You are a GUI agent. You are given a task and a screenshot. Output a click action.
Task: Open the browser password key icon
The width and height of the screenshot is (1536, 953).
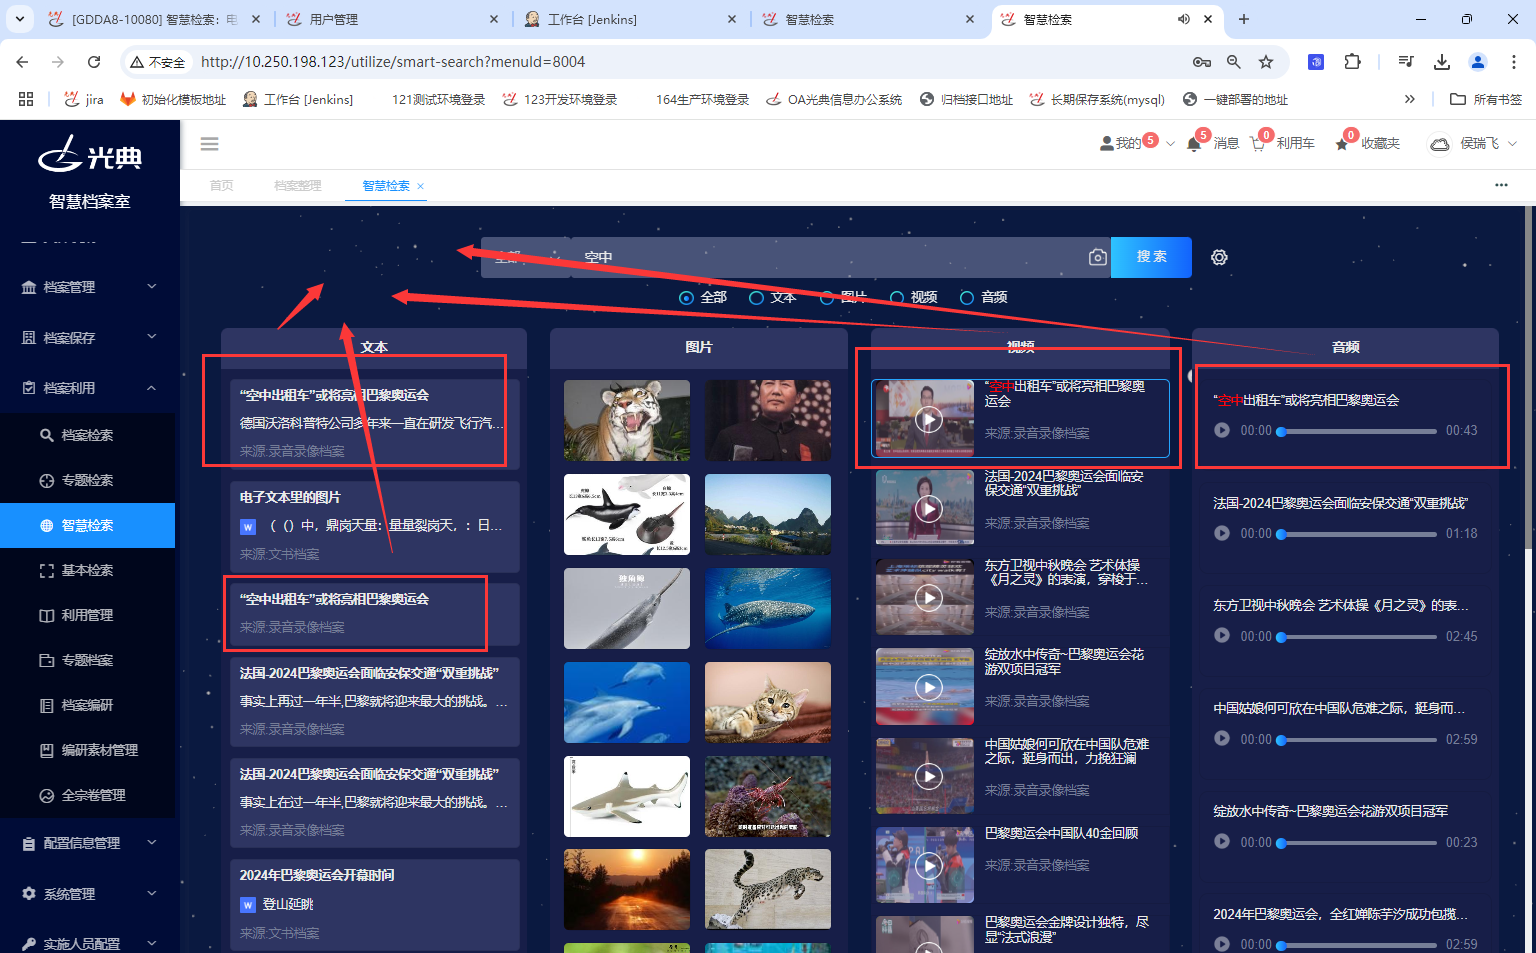[1202, 62]
